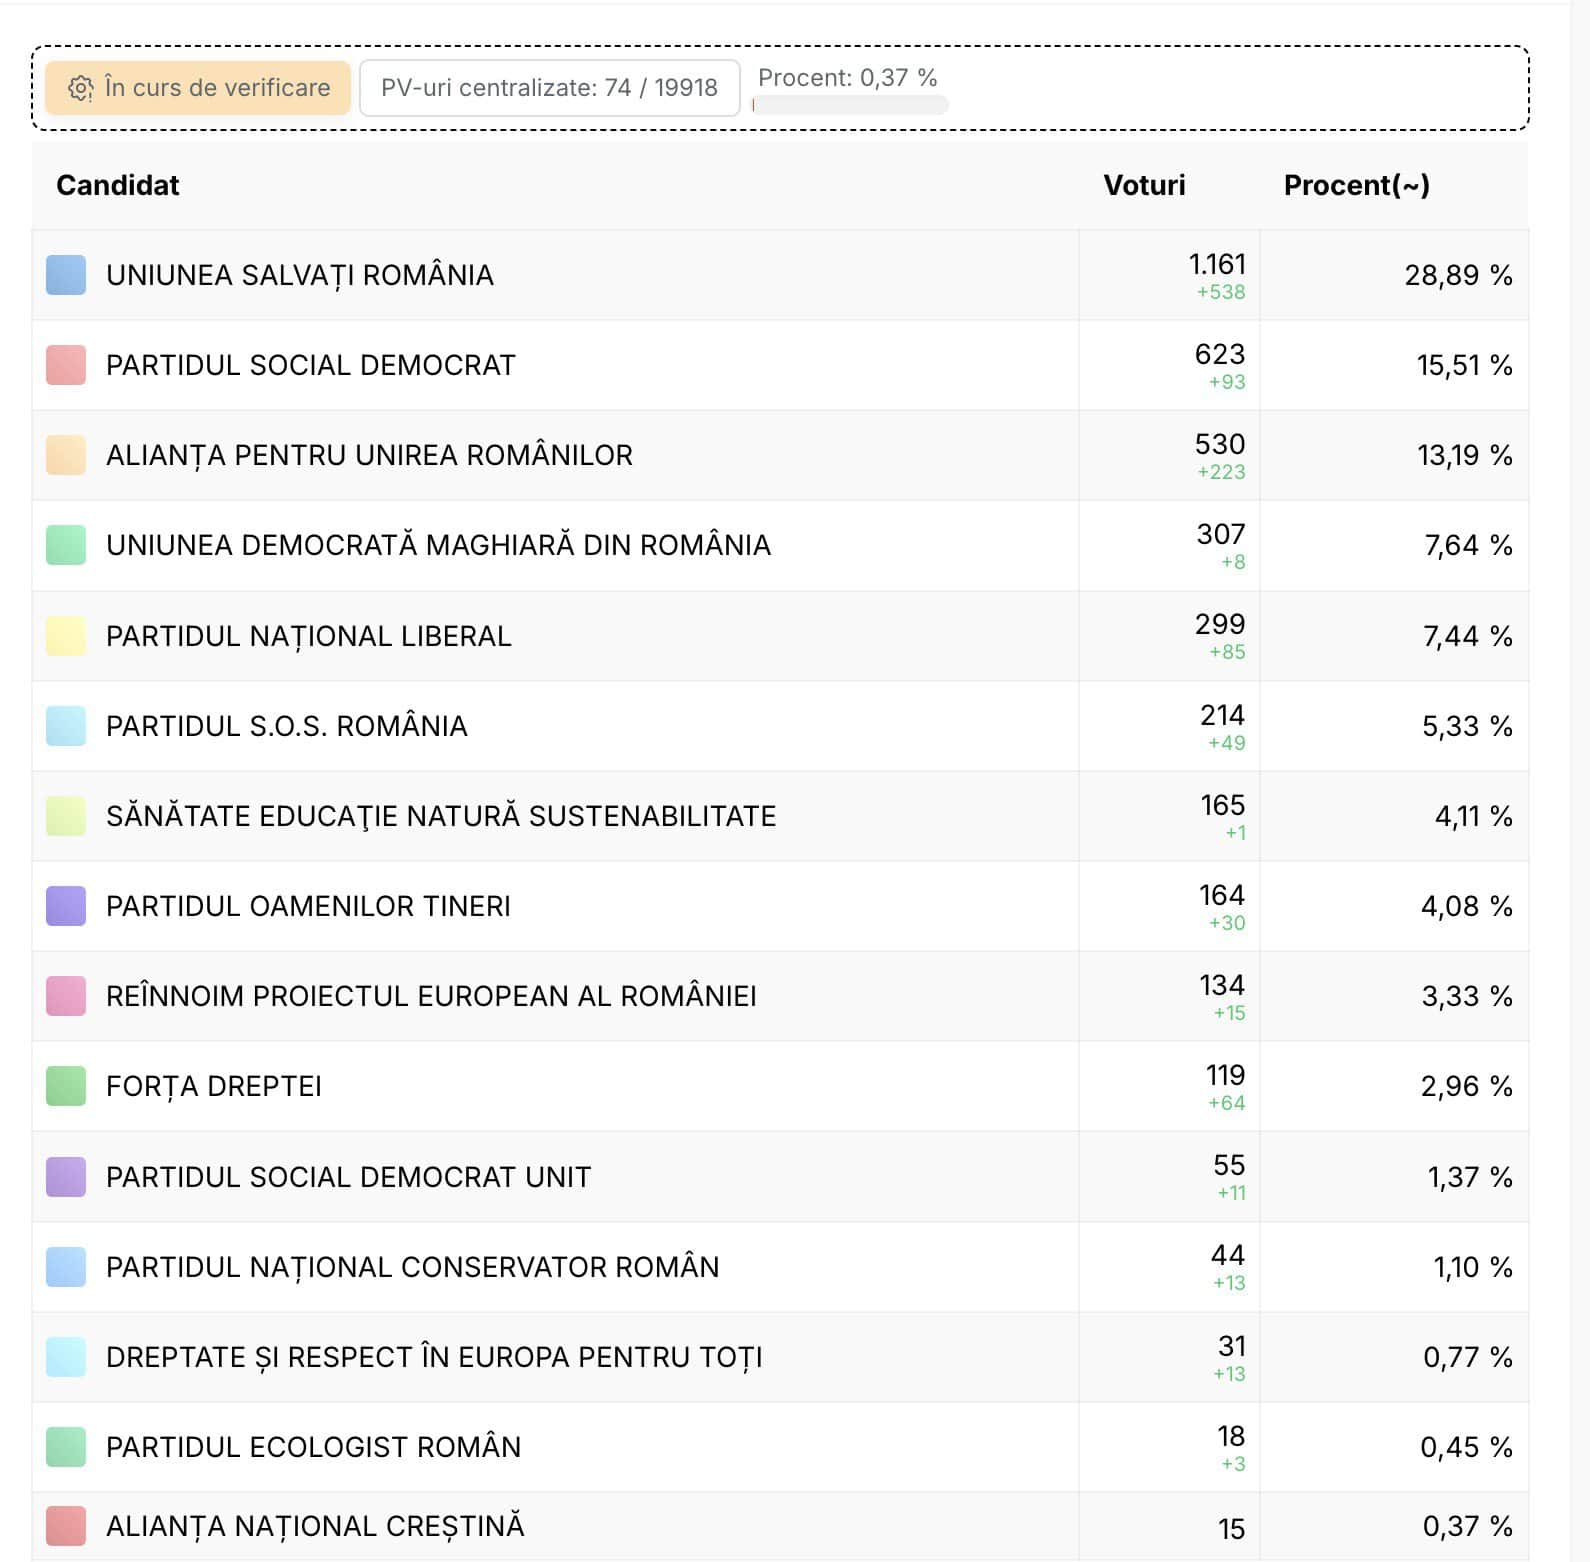Click the 28,89 % percentage
Viewport: 1590px width, 1562px height.
(1458, 275)
